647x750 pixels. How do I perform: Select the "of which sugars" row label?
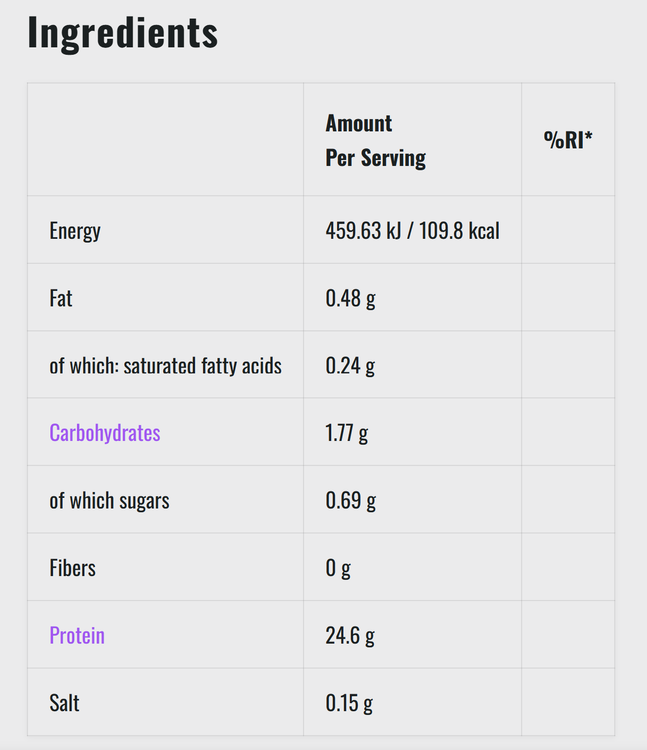pos(109,501)
